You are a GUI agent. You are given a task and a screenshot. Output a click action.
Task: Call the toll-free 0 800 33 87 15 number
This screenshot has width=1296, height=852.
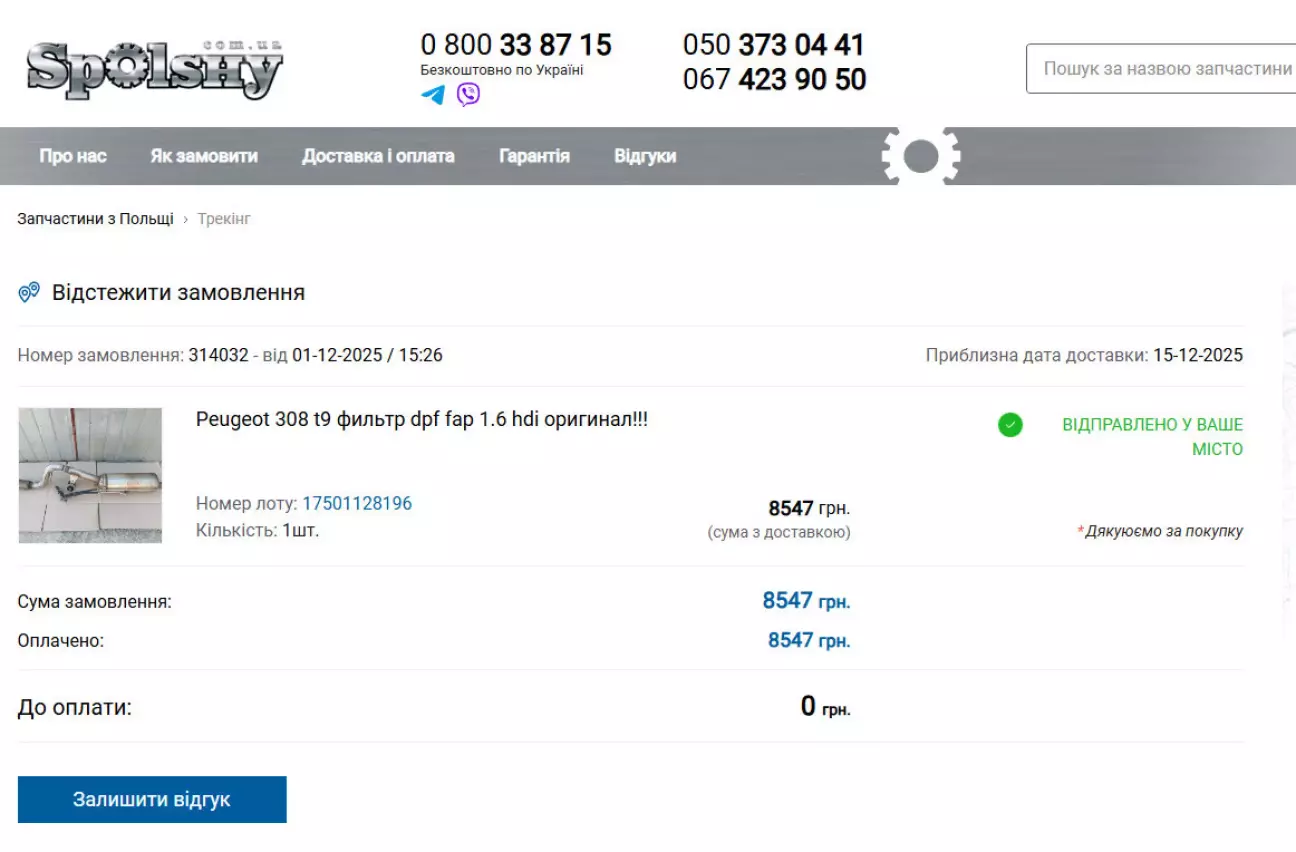(x=515, y=45)
